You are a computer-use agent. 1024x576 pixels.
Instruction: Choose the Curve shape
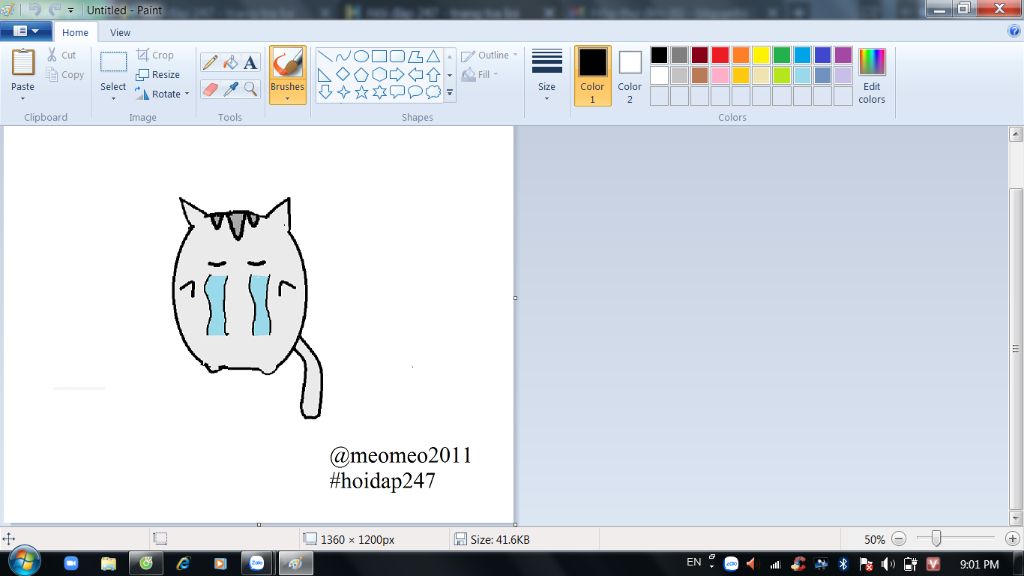tap(343, 57)
